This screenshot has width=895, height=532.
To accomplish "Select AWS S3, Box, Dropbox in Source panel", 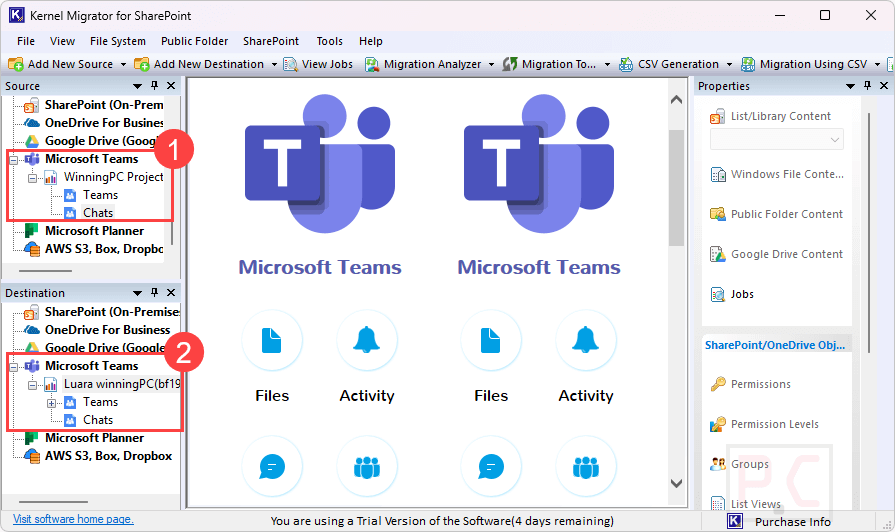I will [x=104, y=249].
